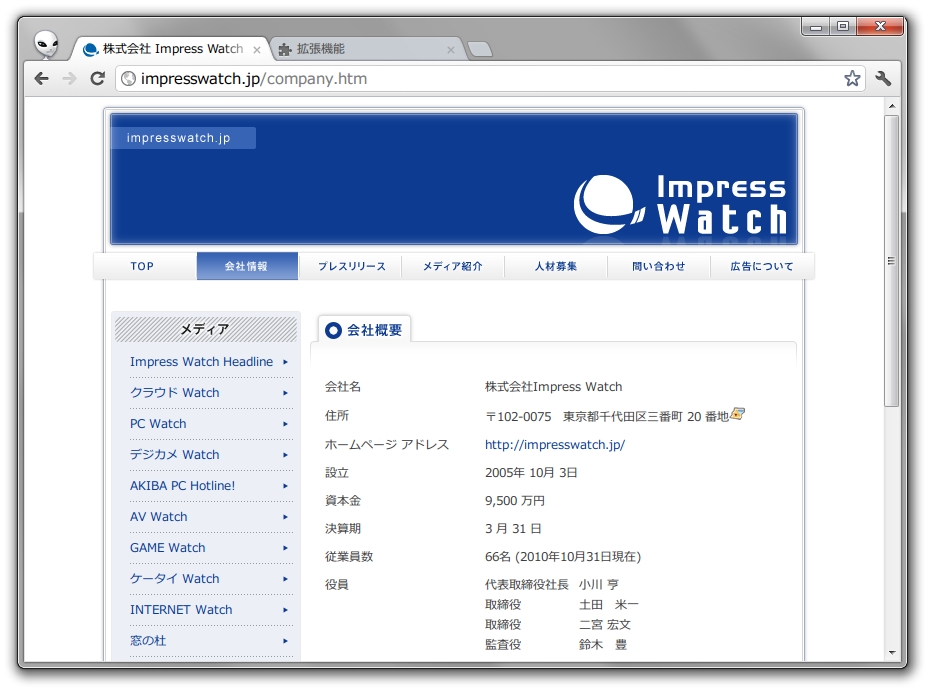Click the arrow beside 窓の杜
Screen dimensions: 934x695
click(285, 641)
